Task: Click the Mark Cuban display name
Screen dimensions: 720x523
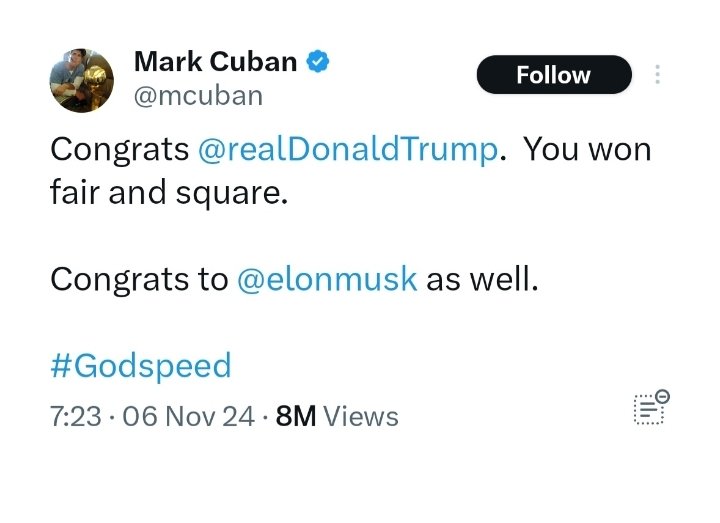Action: point(215,62)
